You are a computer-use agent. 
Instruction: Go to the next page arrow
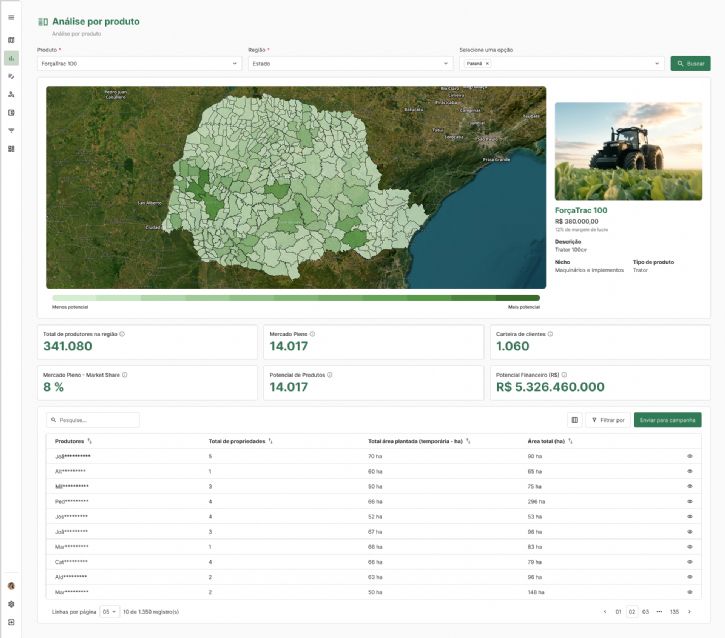tap(689, 612)
